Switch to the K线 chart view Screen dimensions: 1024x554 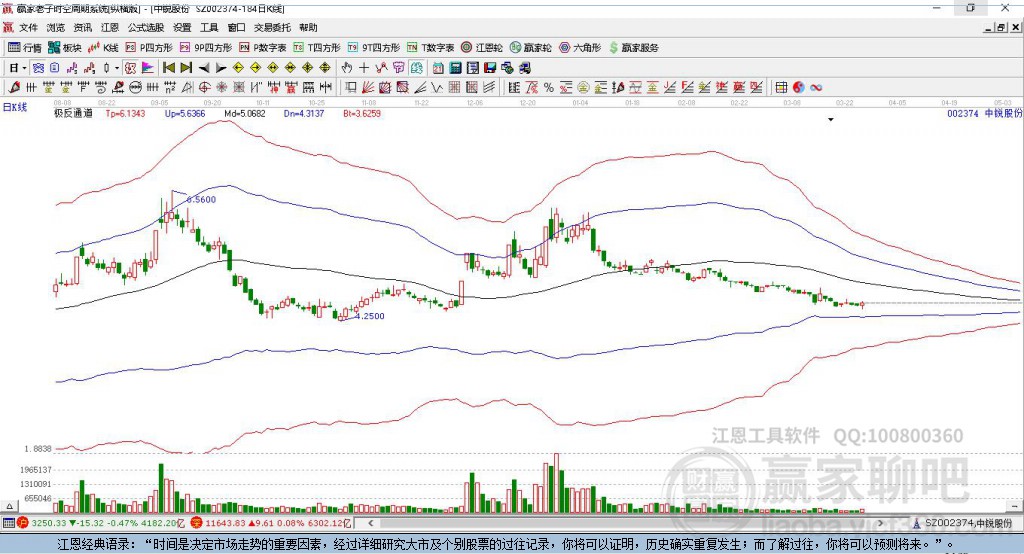pyautogui.click(x=103, y=48)
